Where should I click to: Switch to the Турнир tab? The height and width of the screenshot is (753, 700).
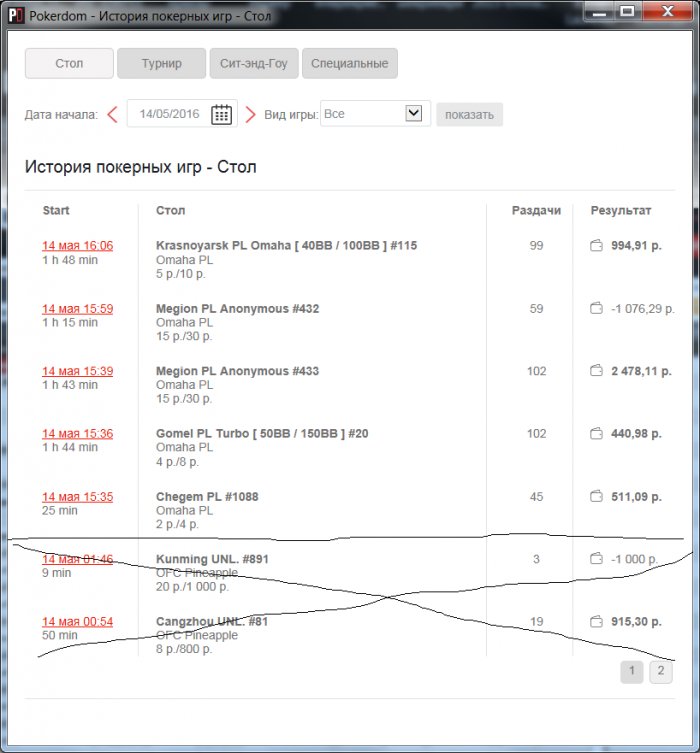tap(161, 64)
